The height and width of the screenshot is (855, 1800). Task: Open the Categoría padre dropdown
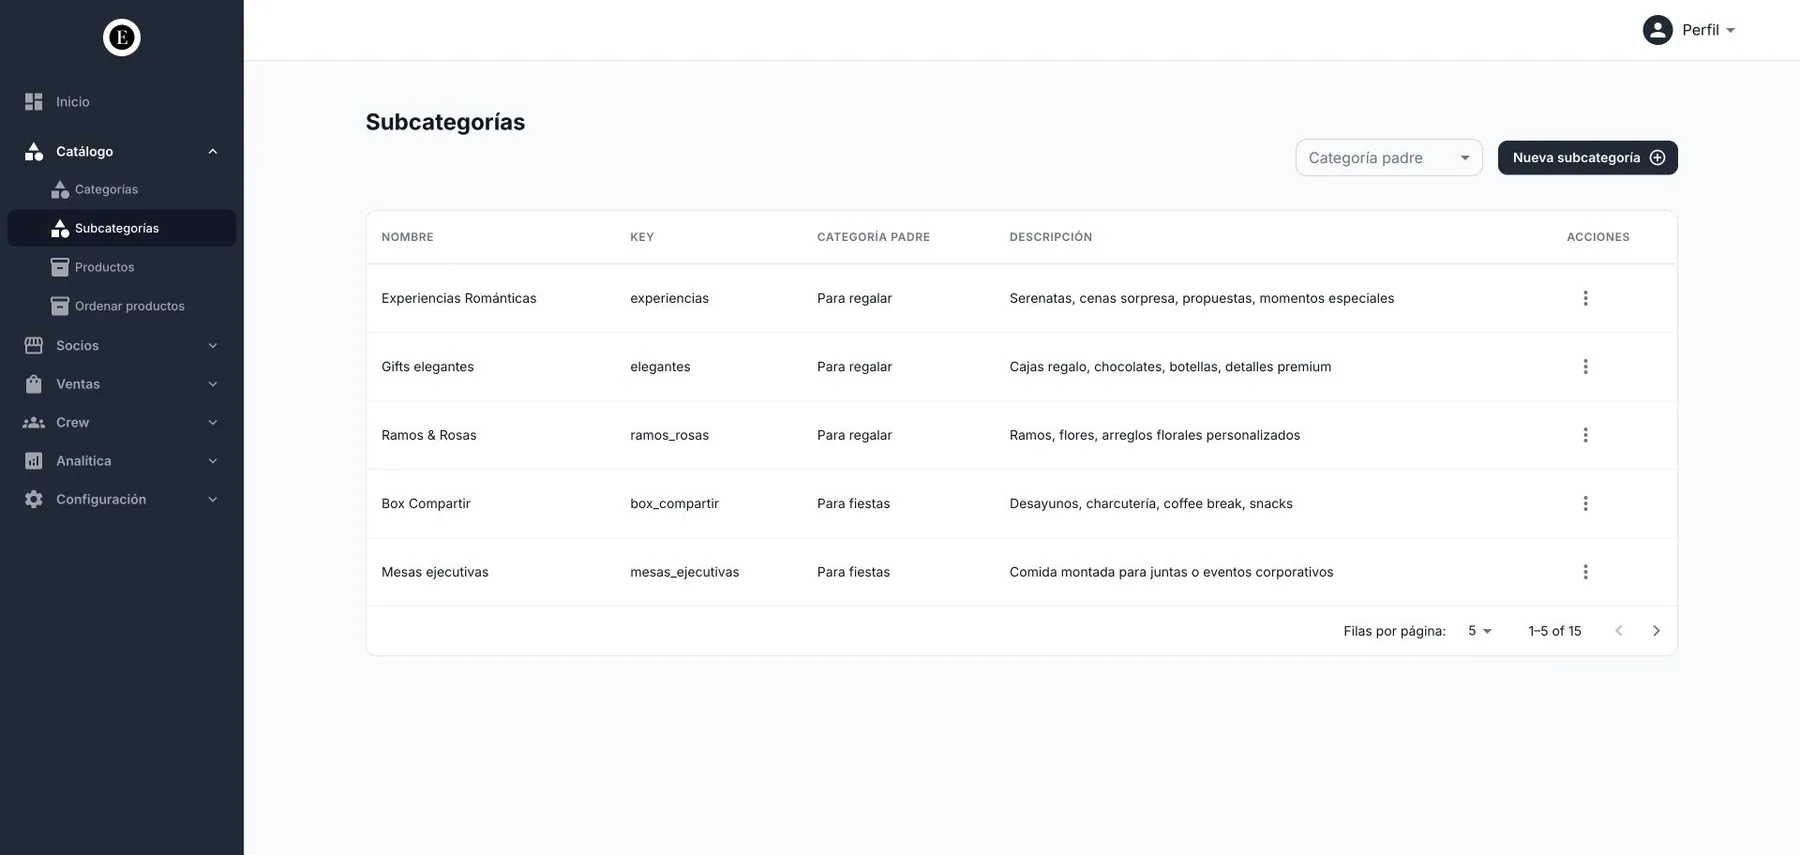pyautogui.click(x=1389, y=158)
